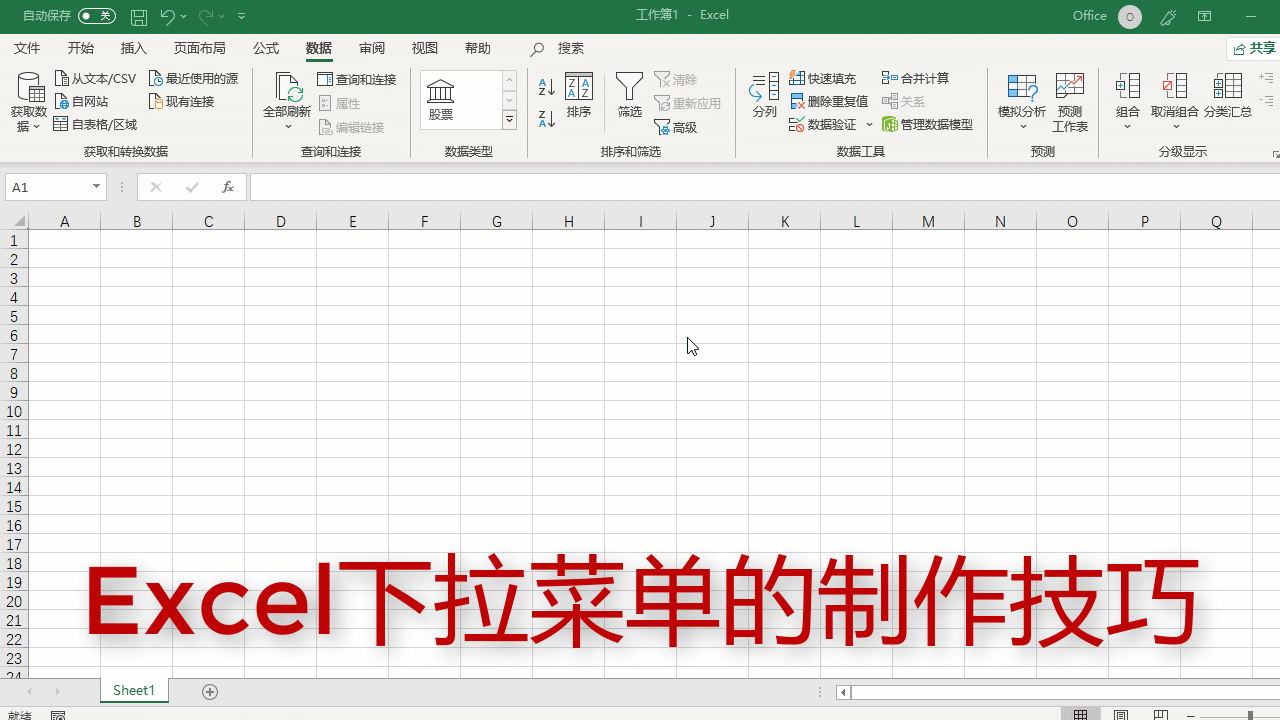
Task: Open the Ribbon Display Options icon
Action: click(x=1205, y=16)
